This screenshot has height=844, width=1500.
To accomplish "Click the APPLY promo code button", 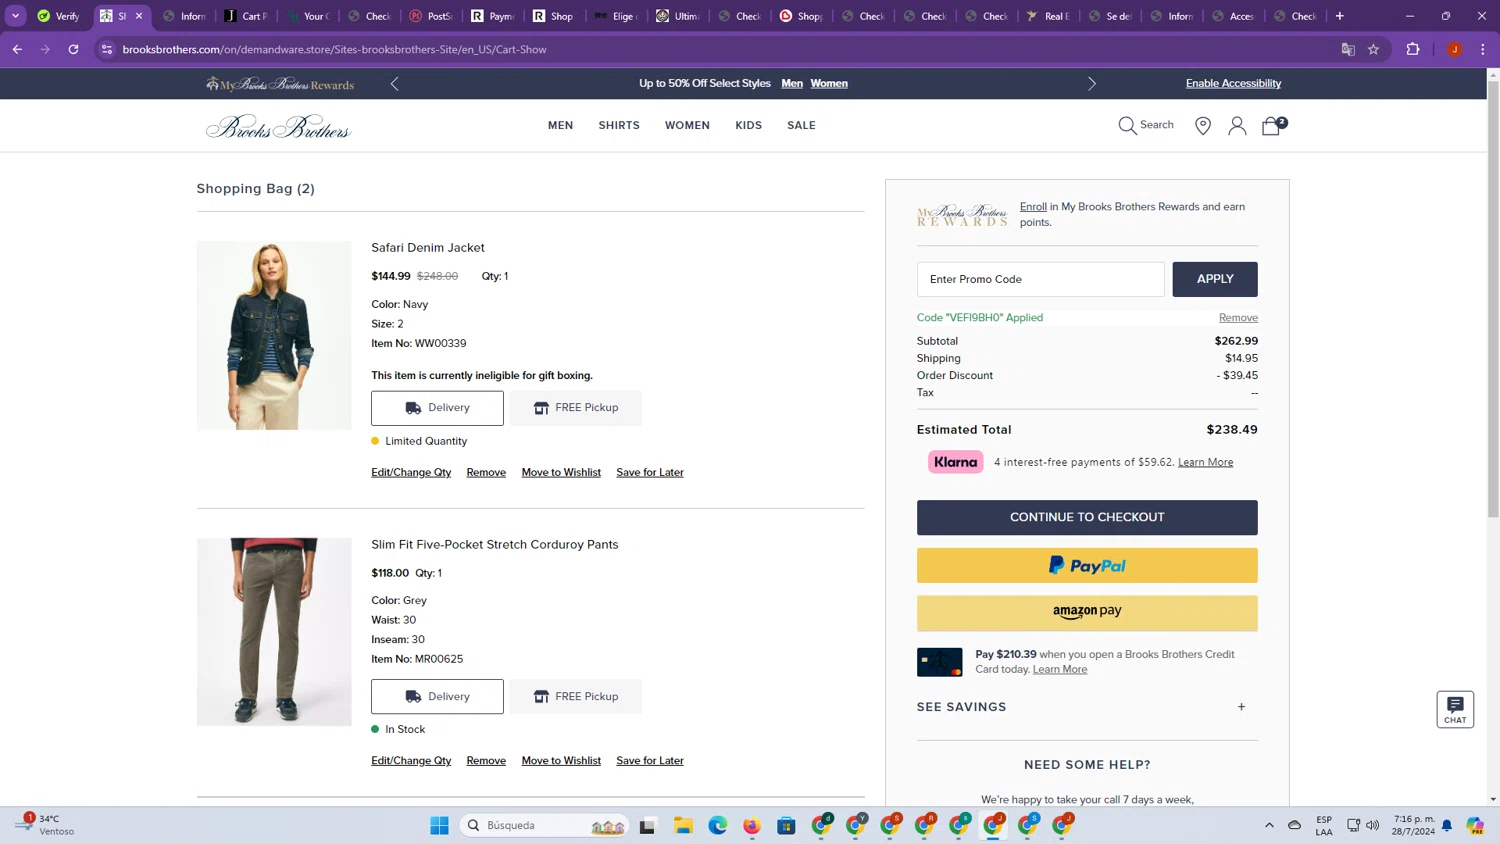I will 1215,279.
